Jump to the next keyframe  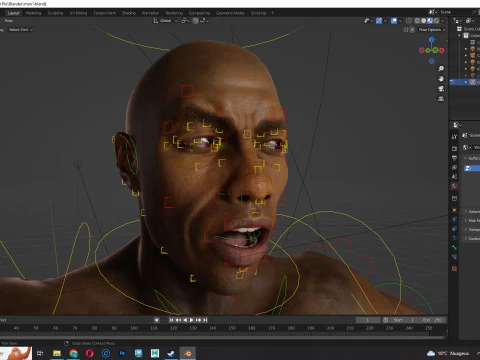[x=198, y=320]
